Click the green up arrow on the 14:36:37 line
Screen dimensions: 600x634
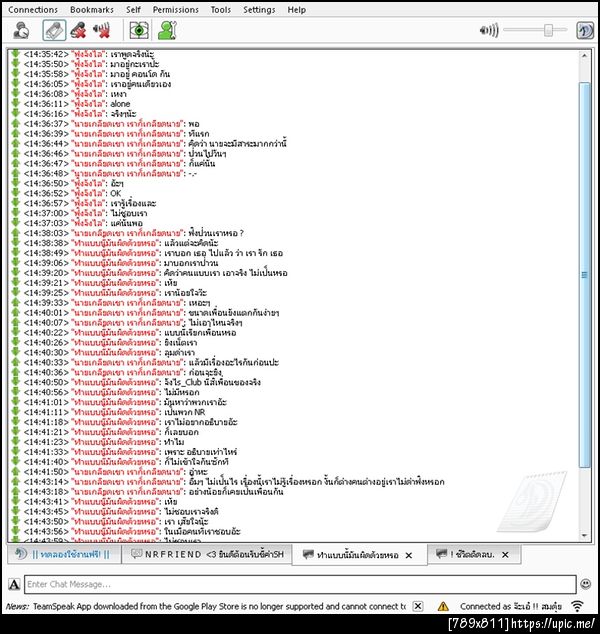click(x=15, y=123)
